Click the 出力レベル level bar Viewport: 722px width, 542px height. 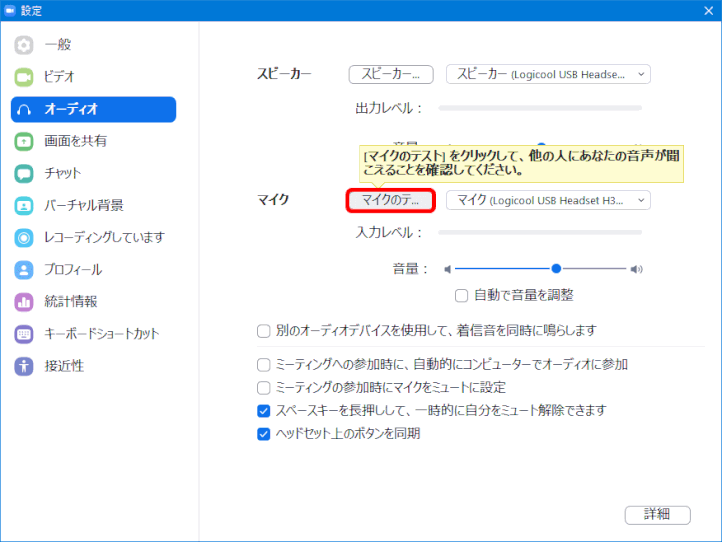(x=540, y=108)
